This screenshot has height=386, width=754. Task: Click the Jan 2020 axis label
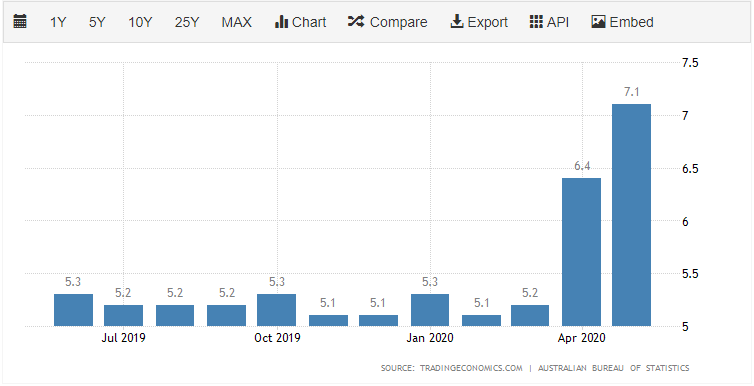(x=430, y=338)
